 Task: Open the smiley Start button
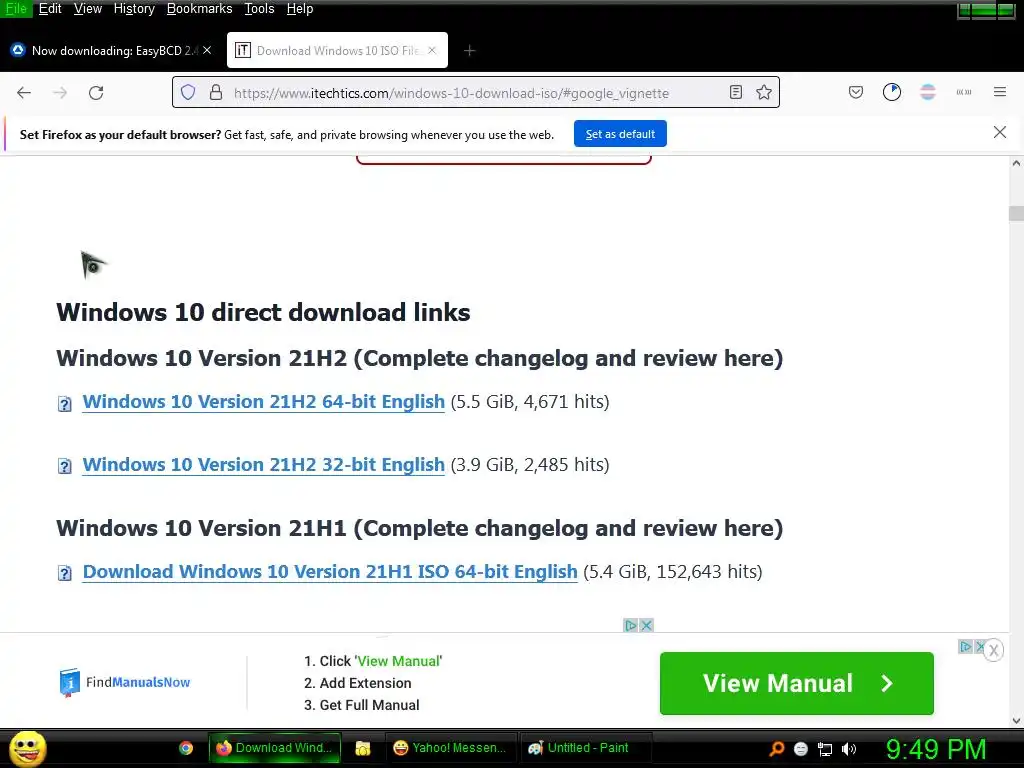point(27,748)
